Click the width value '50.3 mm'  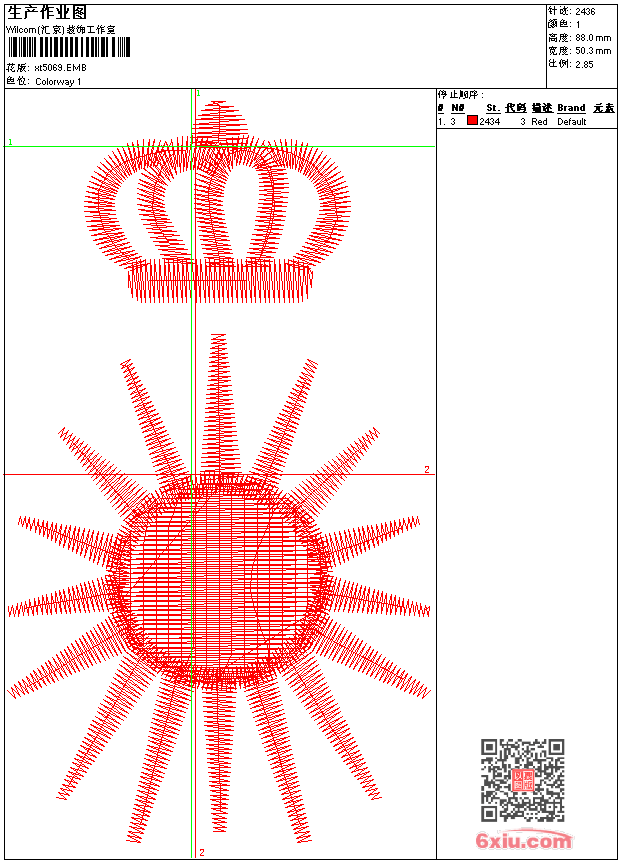coord(593,51)
